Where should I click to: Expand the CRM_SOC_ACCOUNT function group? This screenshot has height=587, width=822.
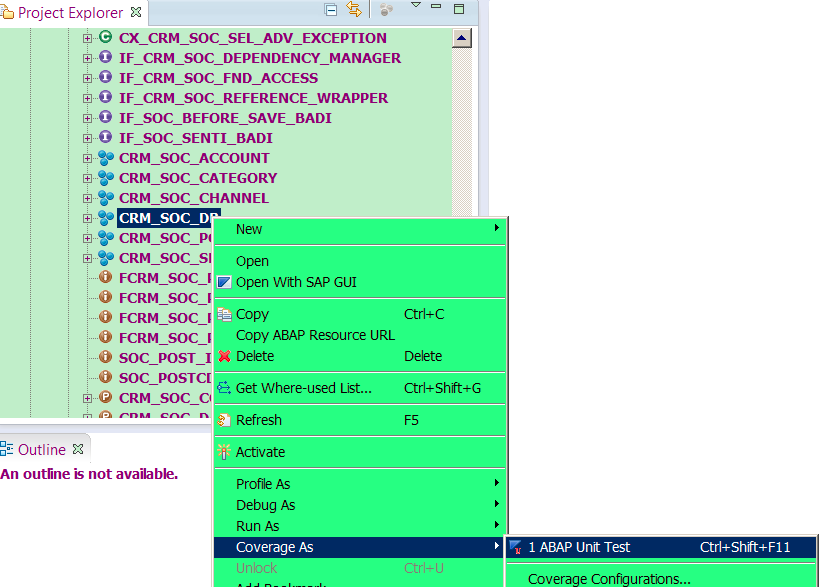click(x=87, y=158)
